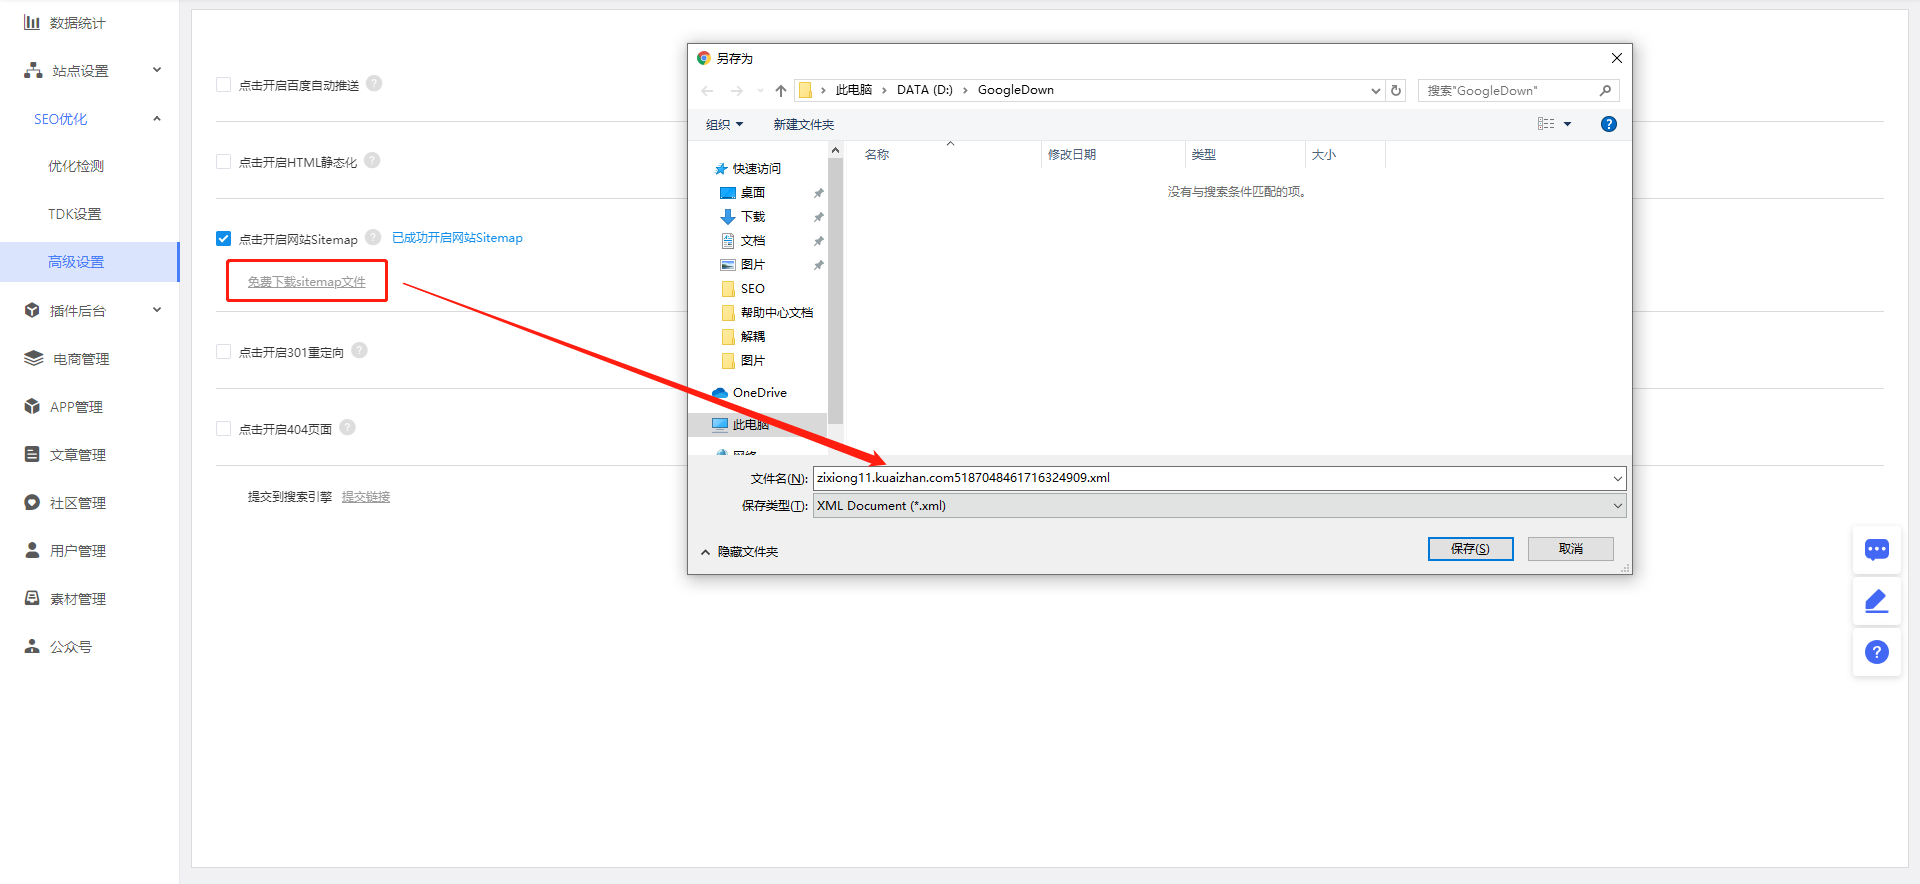1920x884 pixels.
Task: Click the question icon beside Baidu auto push
Action: coord(374,84)
